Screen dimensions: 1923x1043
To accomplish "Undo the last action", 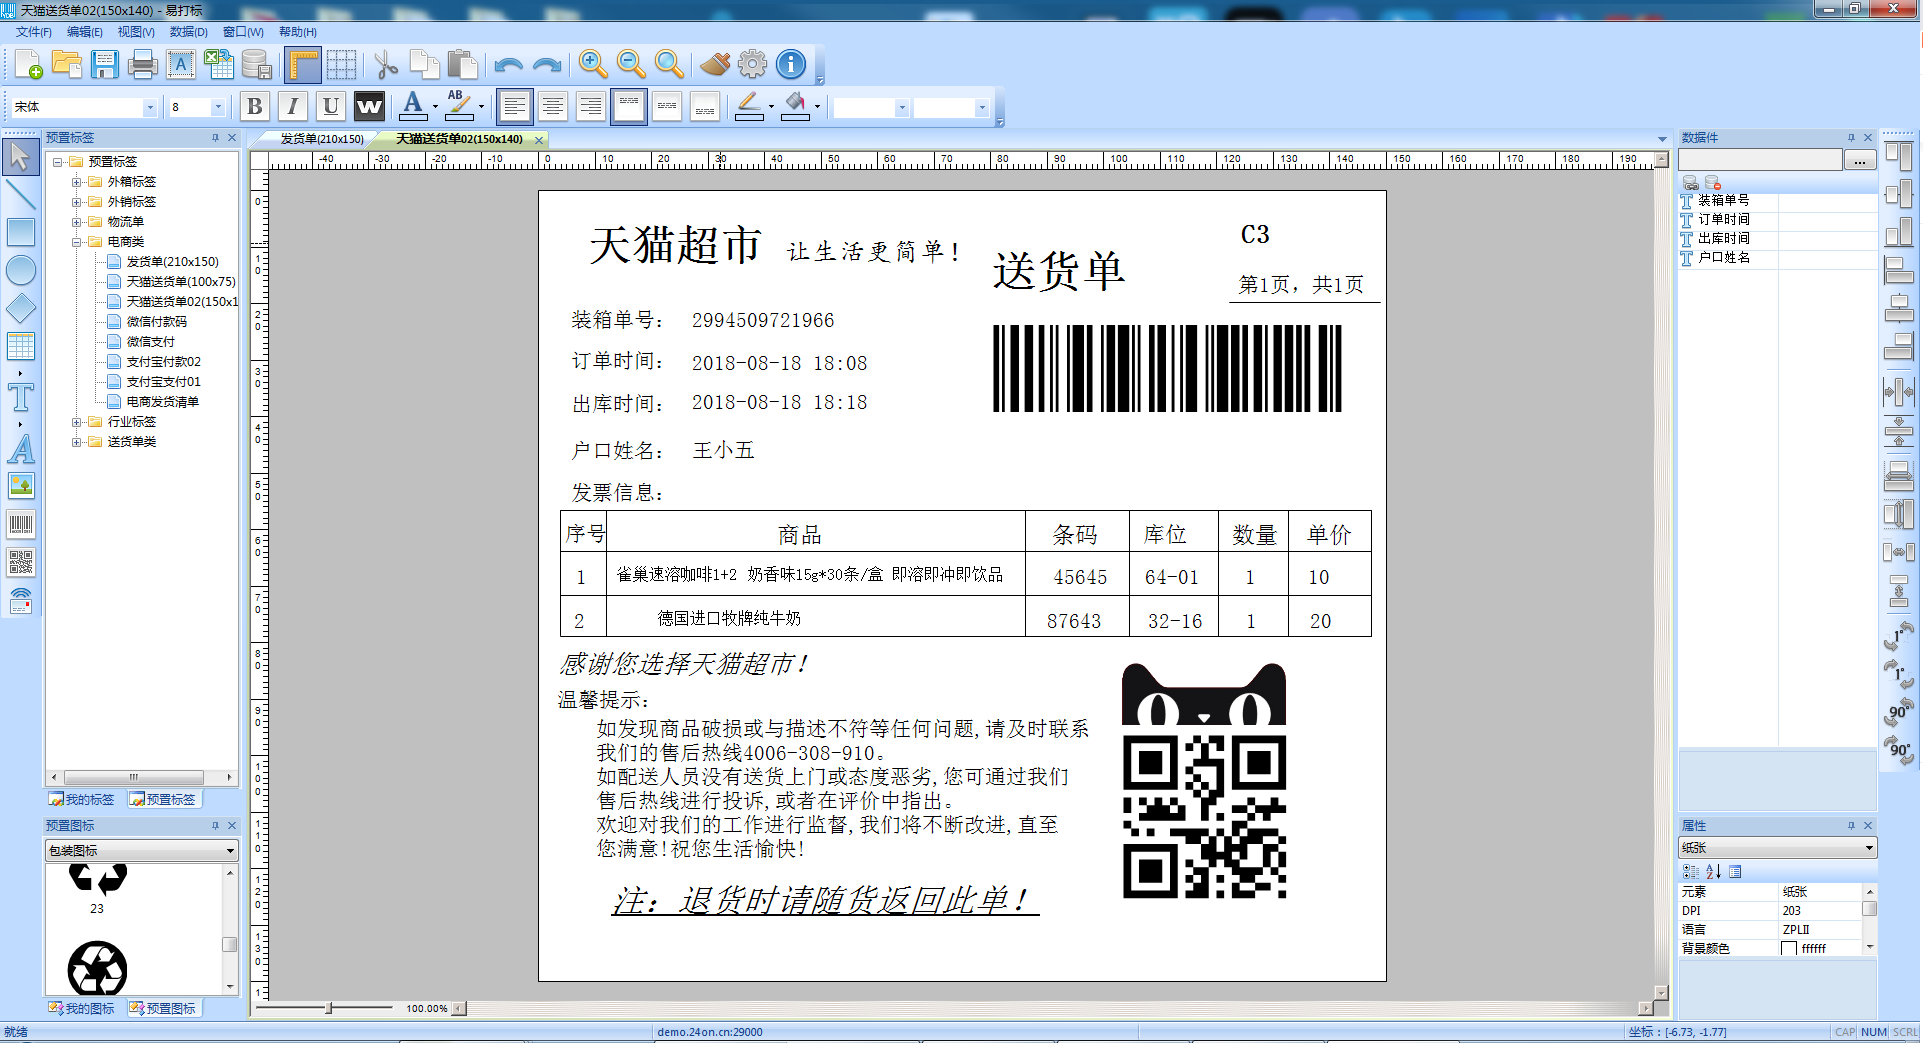I will [x=508, y=65].
